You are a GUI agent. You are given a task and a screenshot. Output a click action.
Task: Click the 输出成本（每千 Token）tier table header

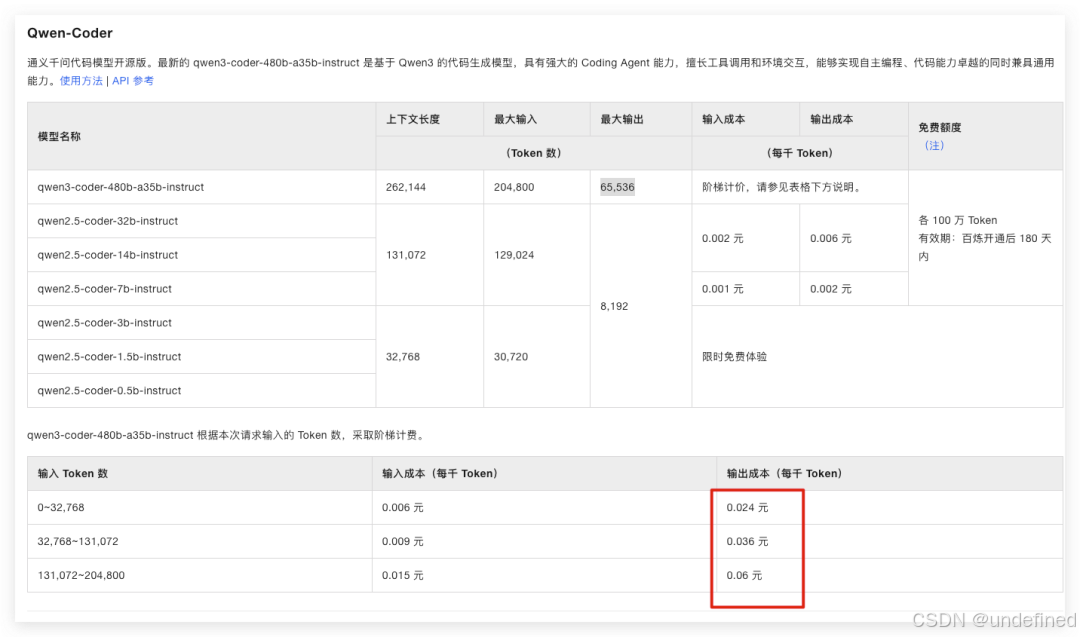pyautogui.click(x=784, y=473)
